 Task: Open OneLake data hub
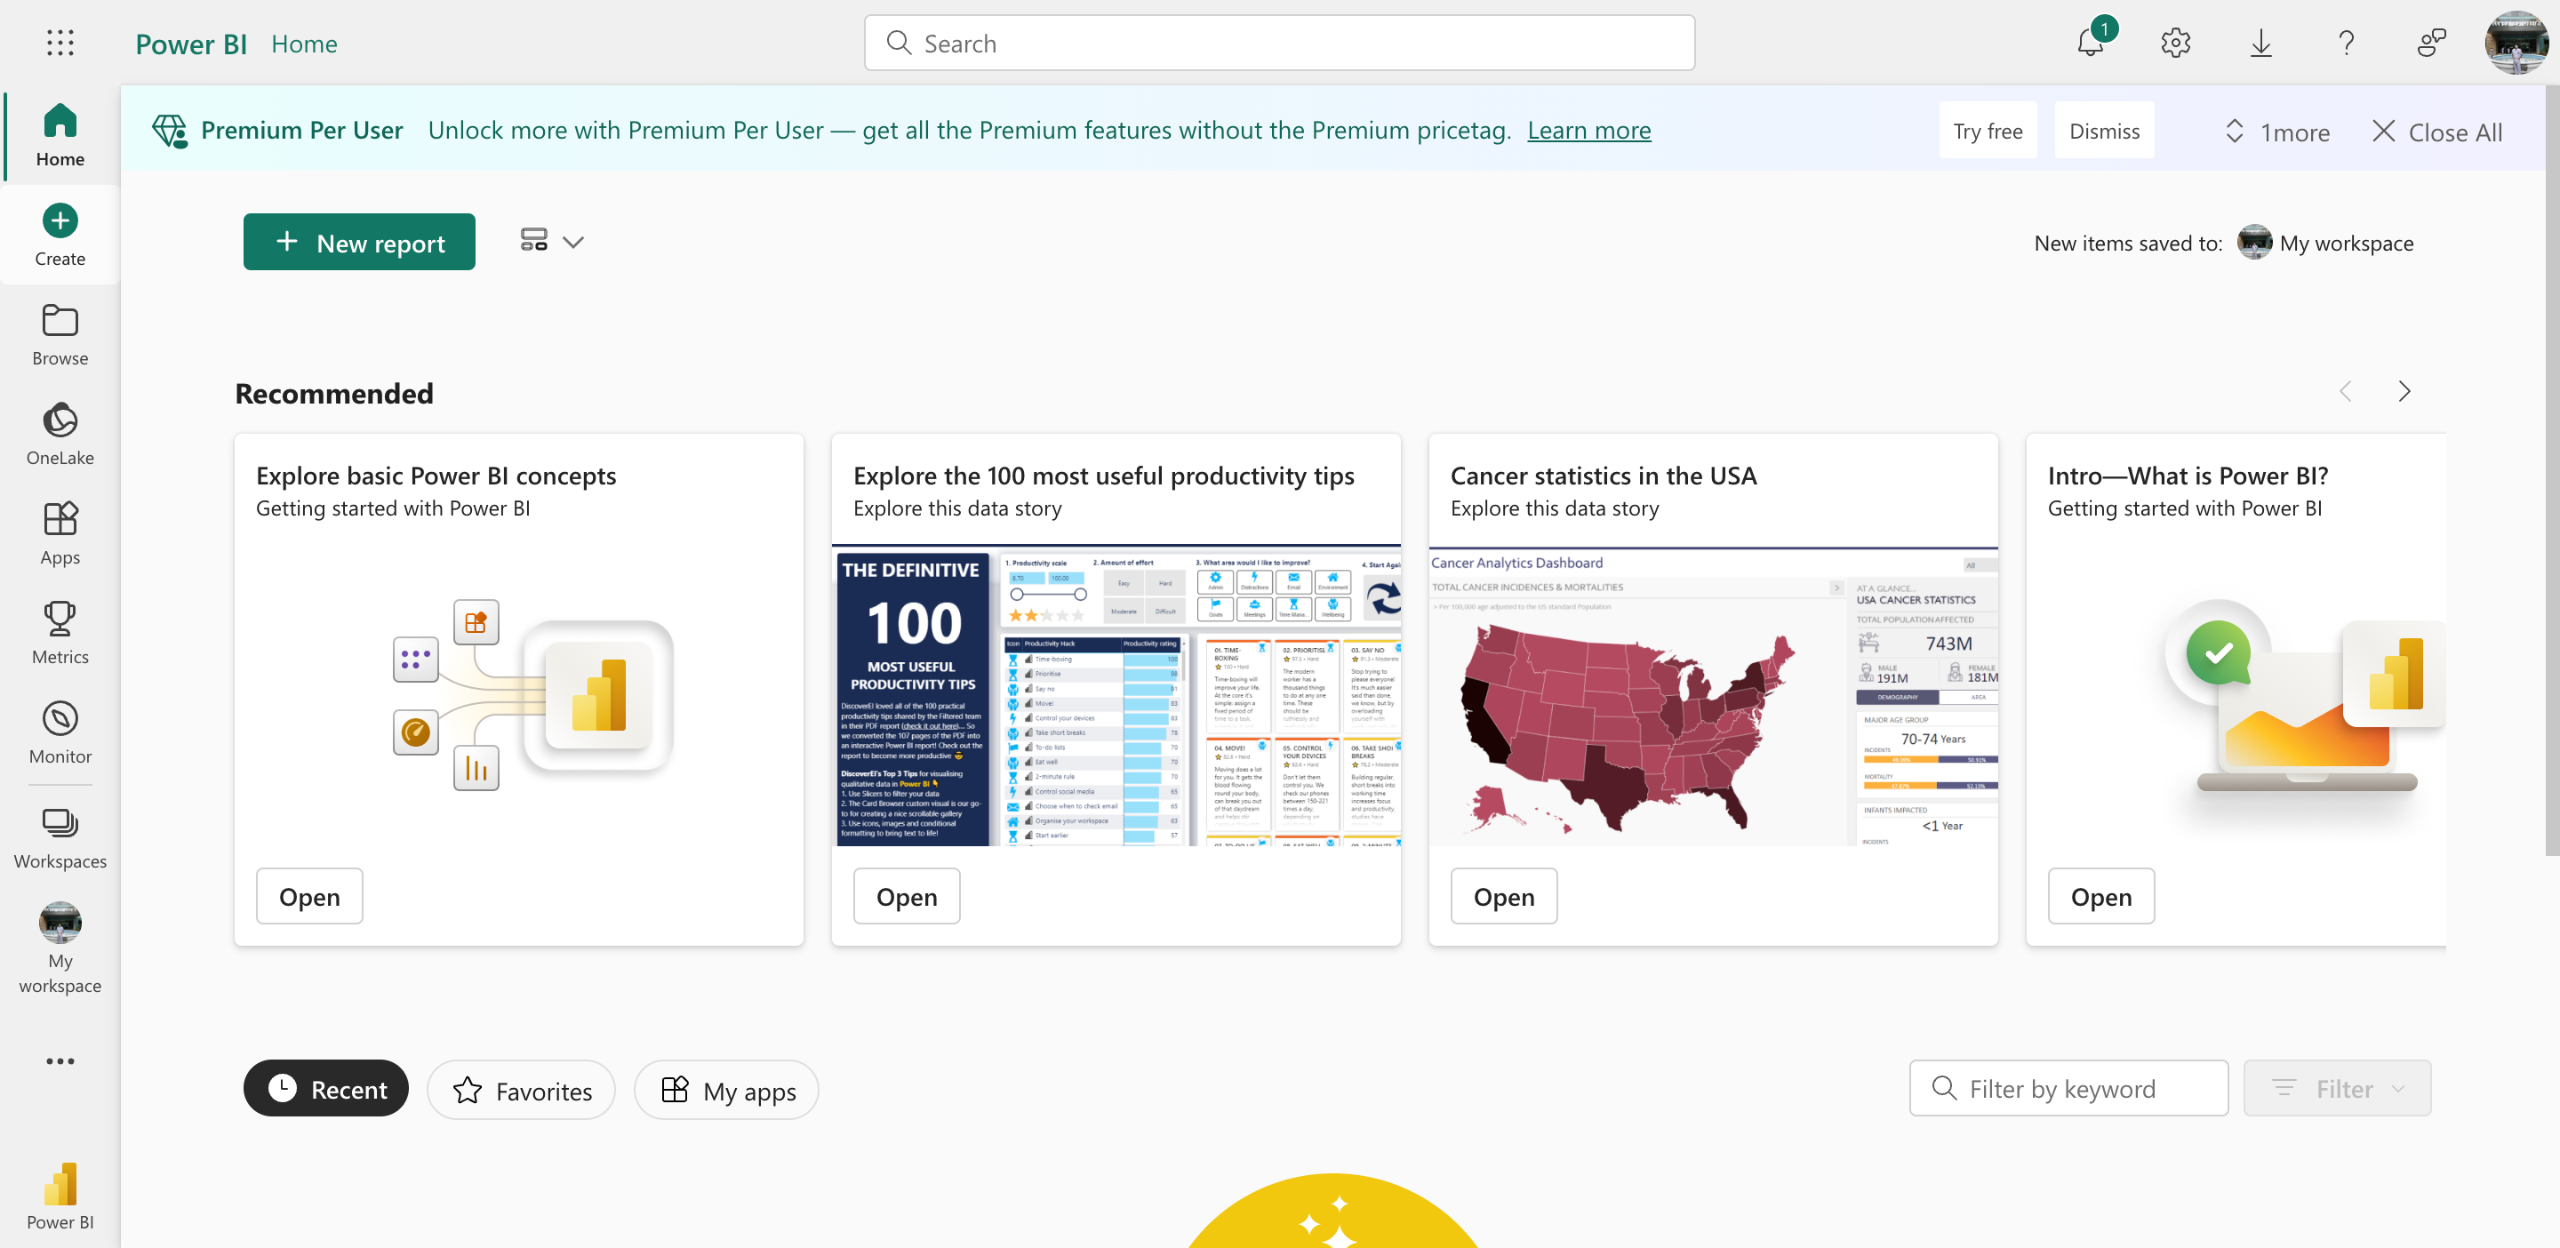point(60,434)
